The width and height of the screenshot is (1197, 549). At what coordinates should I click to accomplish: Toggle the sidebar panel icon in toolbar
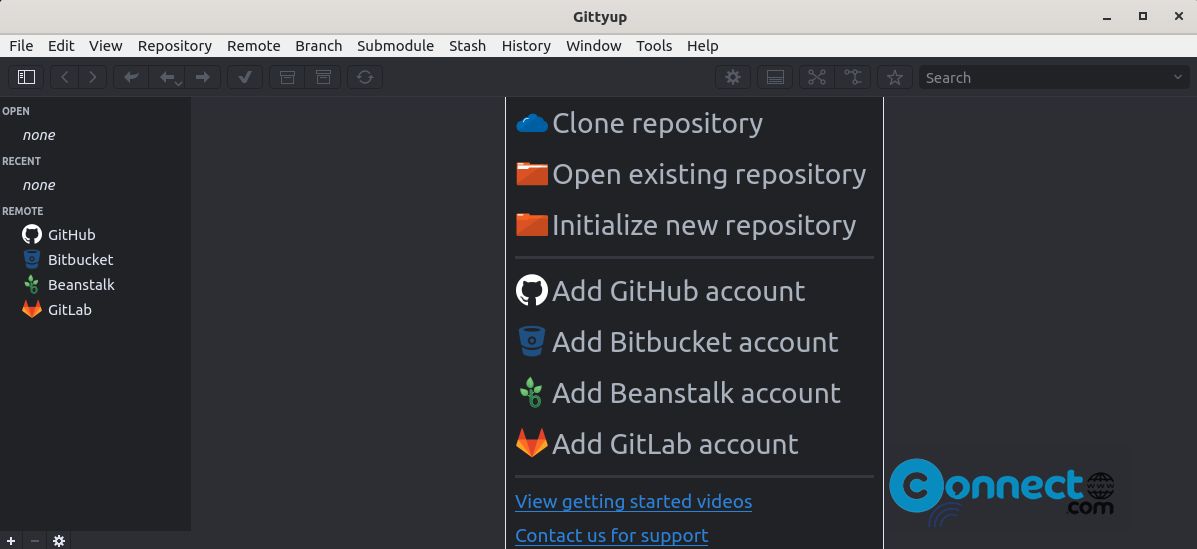(27, 77)
